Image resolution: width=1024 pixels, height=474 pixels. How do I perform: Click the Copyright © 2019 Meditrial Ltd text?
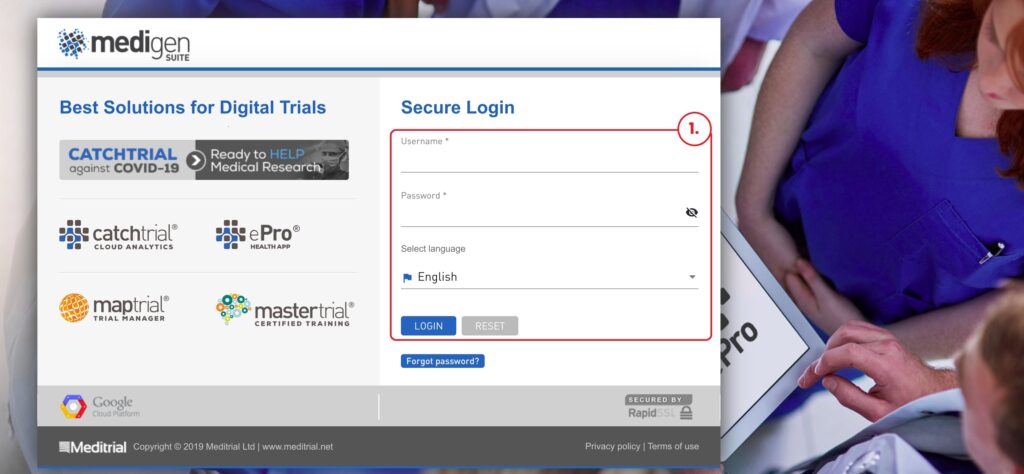point(194,447)
